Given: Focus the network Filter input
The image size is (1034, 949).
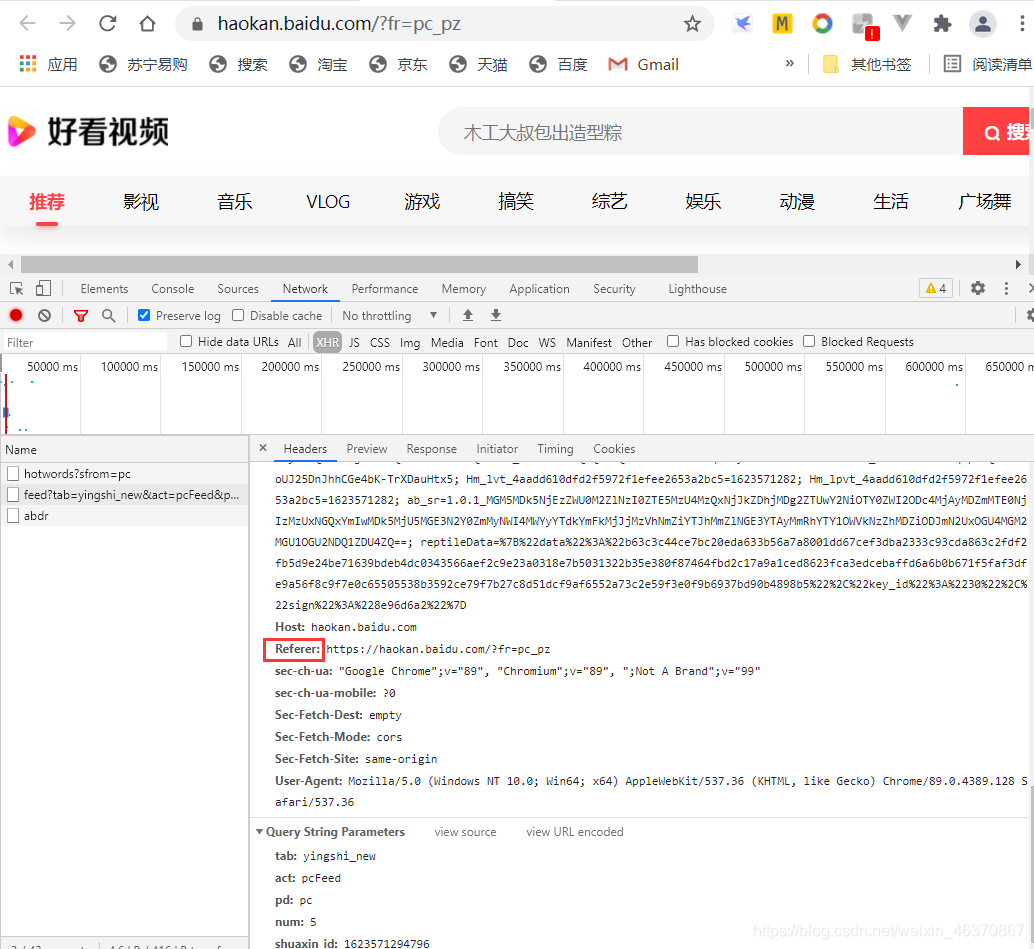Looking at the screenshot, I should click(x=85, y=342).
